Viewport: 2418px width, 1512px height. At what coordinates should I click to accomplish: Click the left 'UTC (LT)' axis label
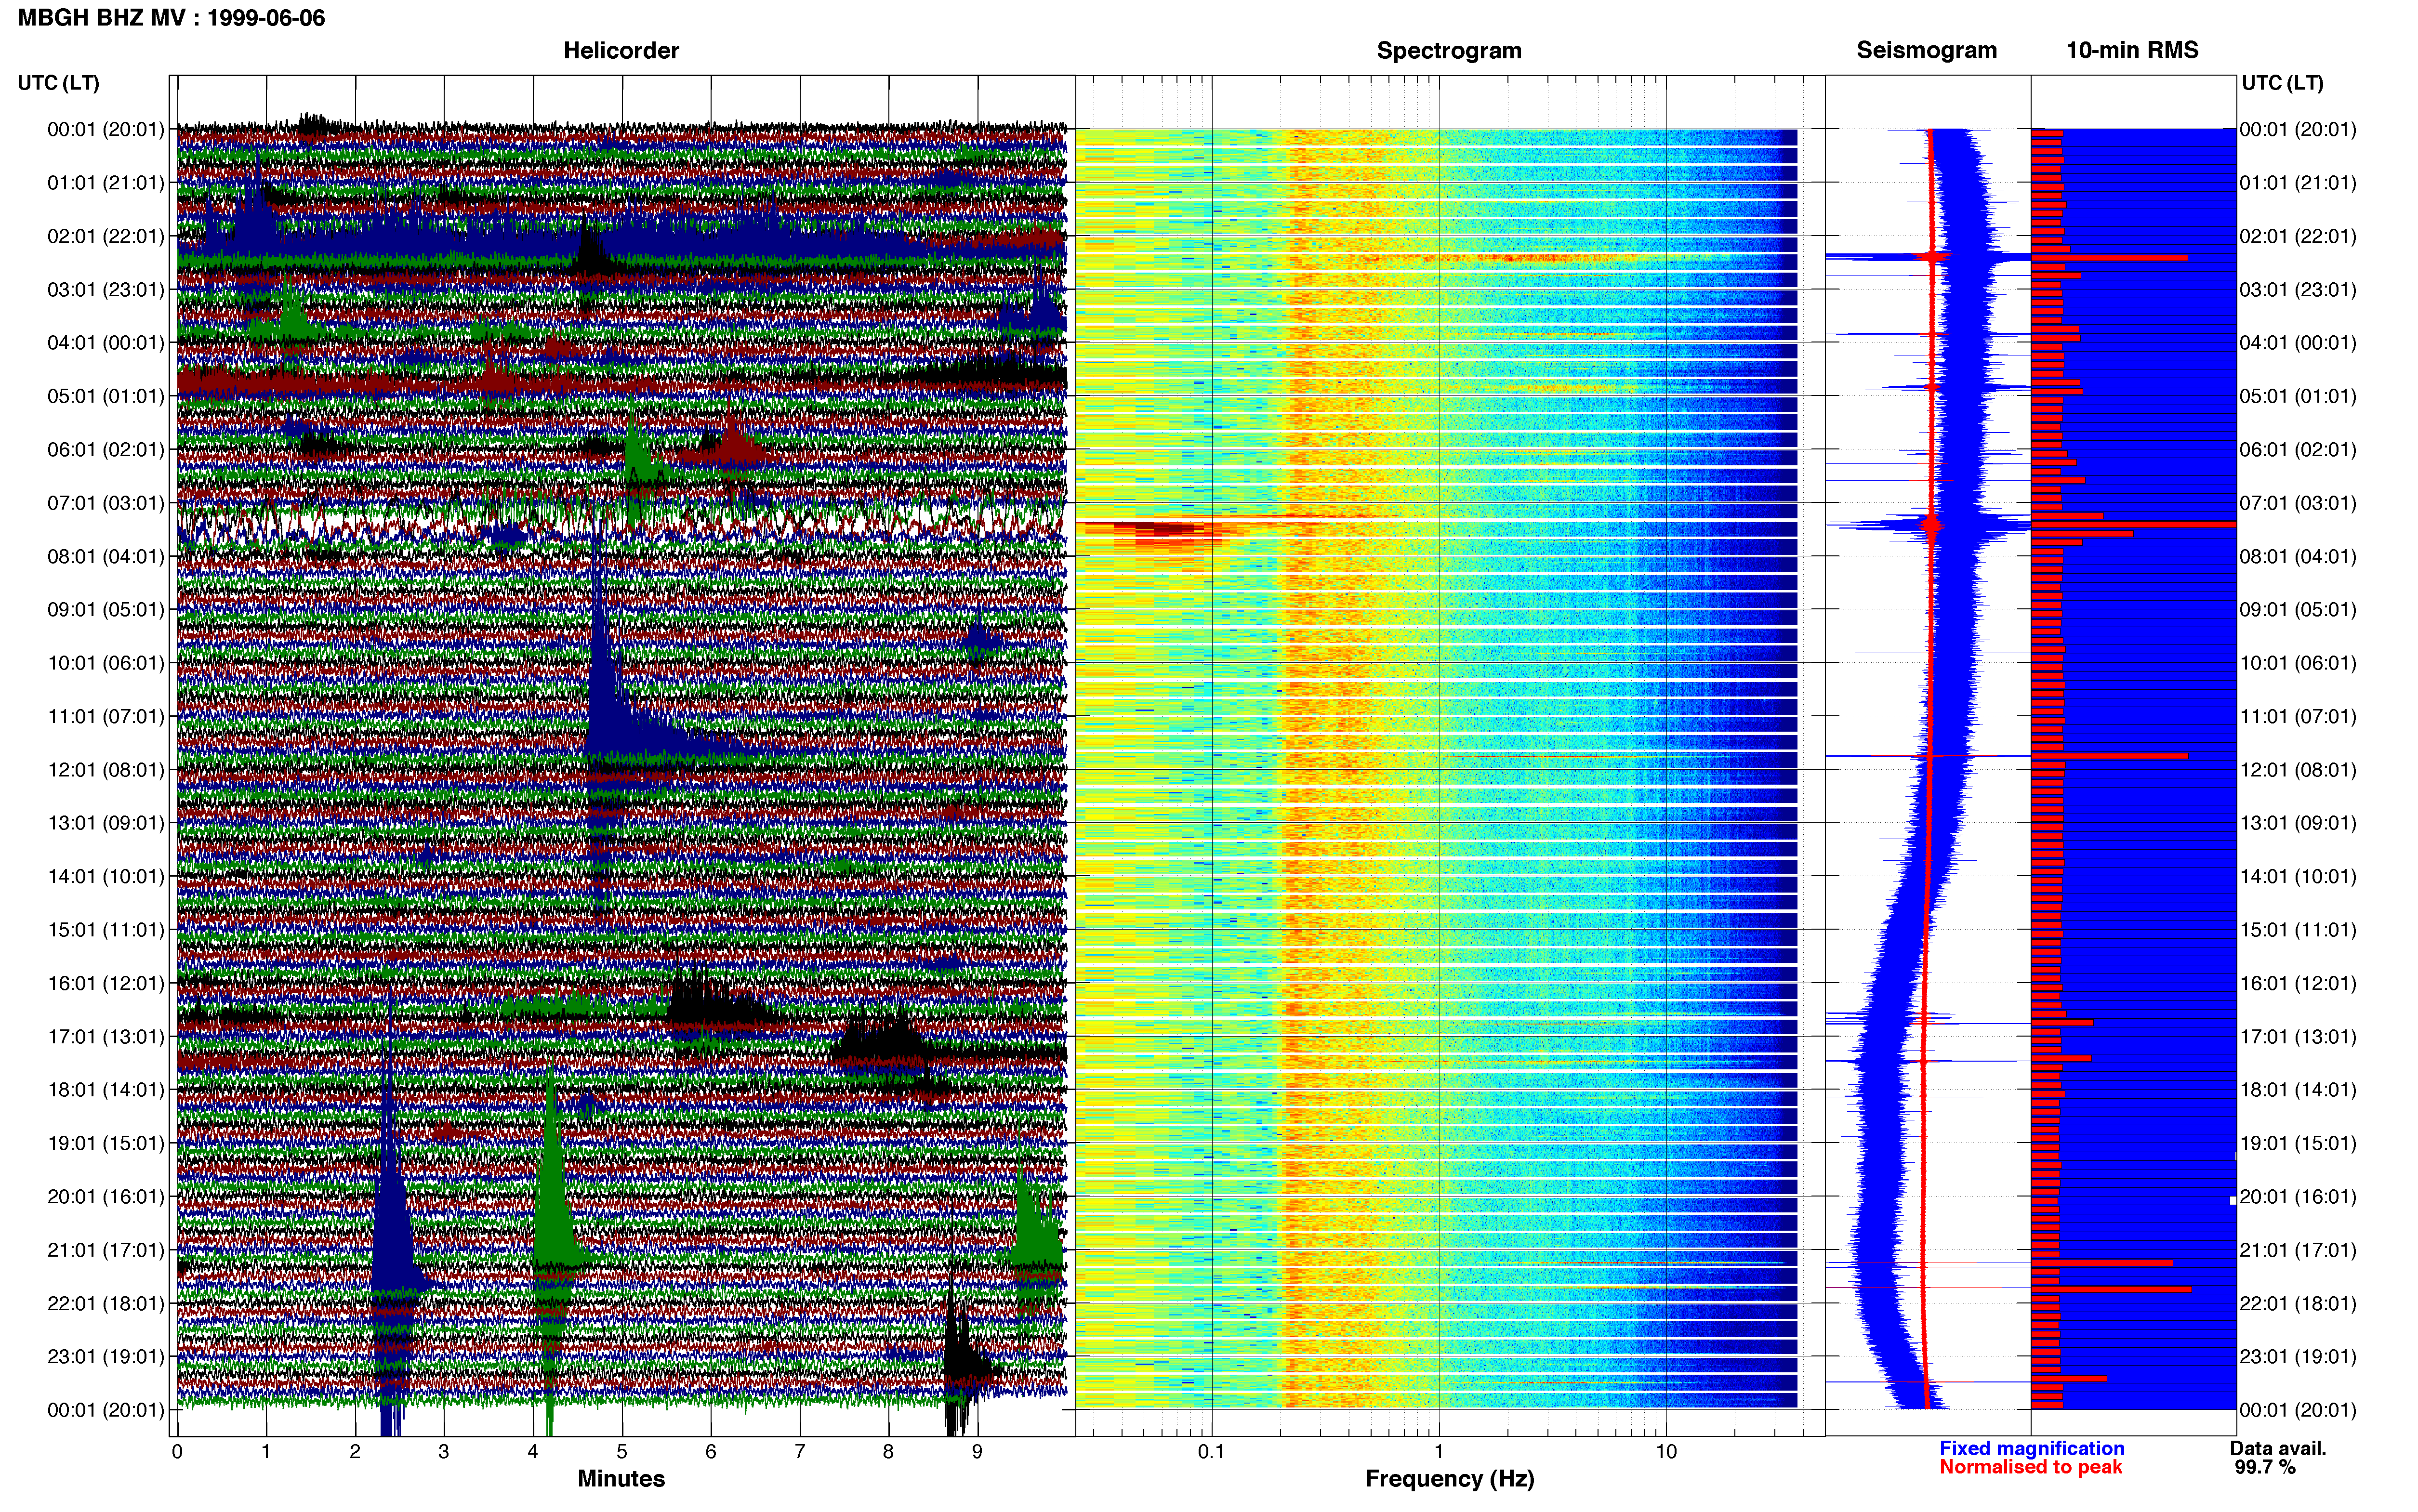[58, 83]
